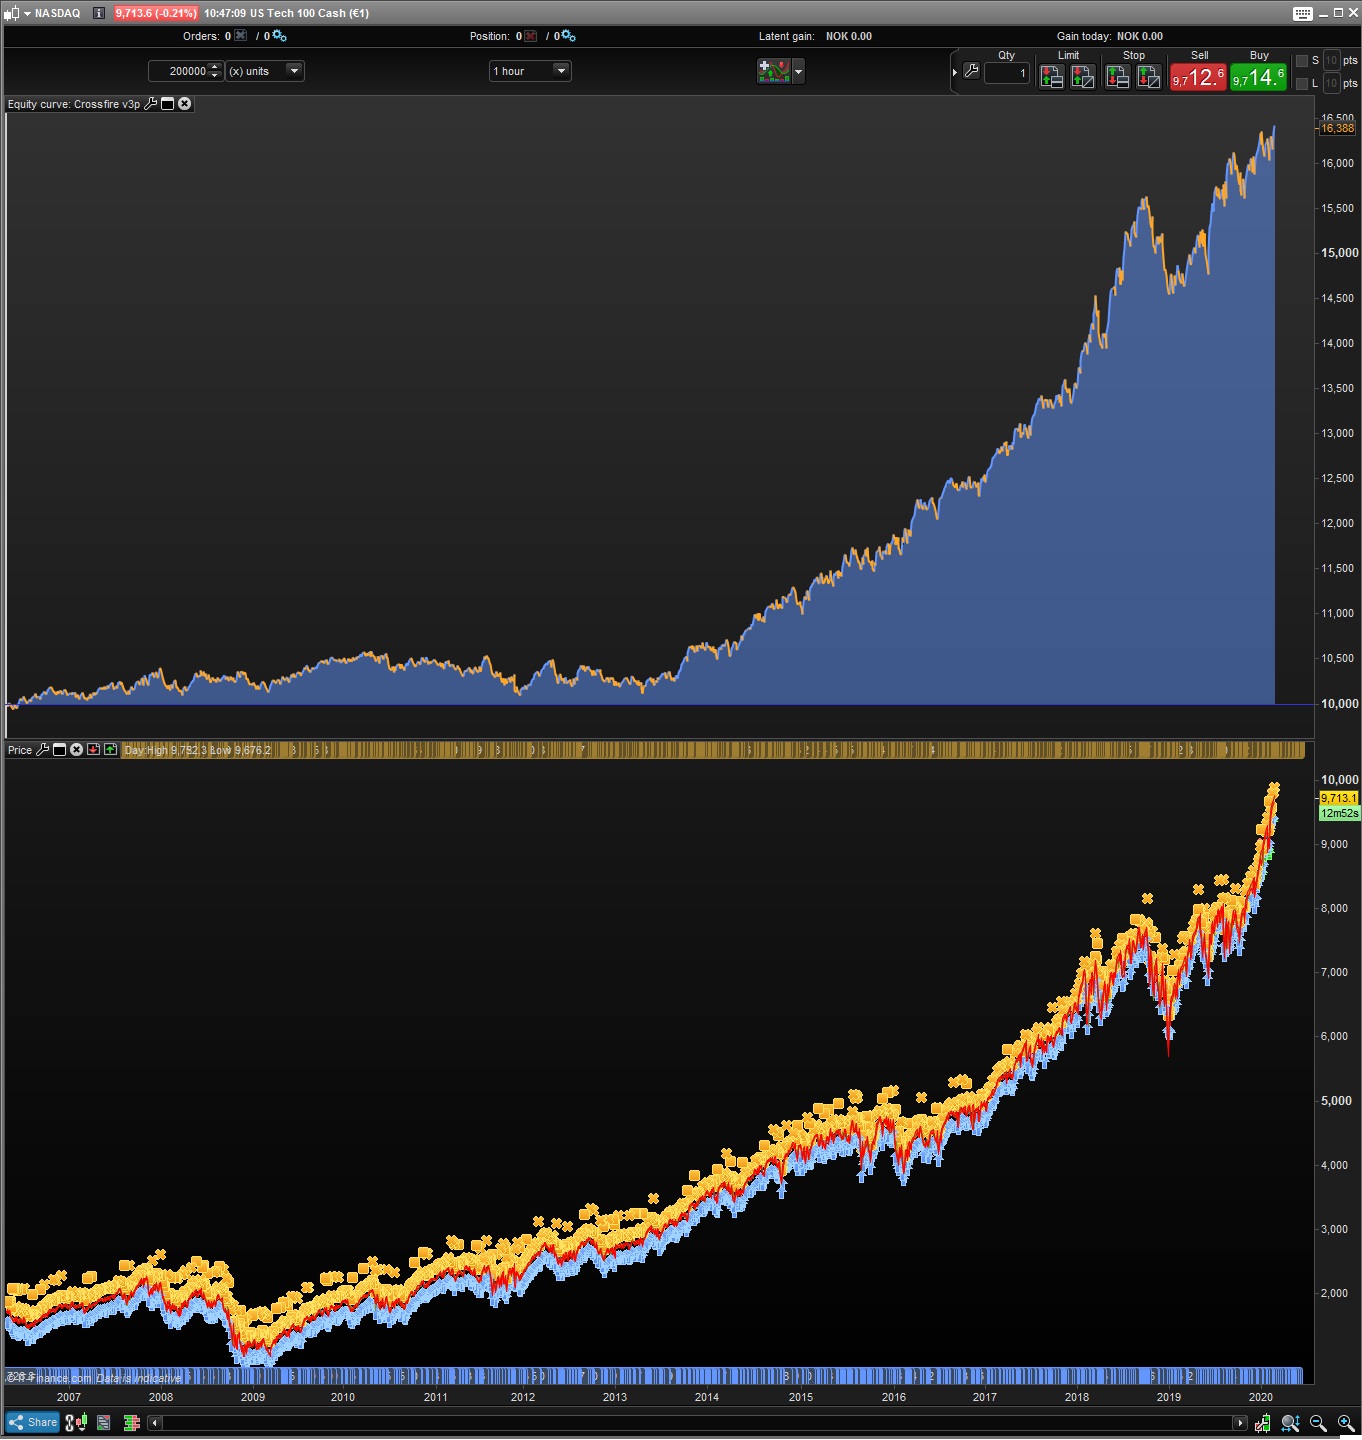Close the Equity curve panel
The width and height of the screenshot is (1362, 1440).
185,104
